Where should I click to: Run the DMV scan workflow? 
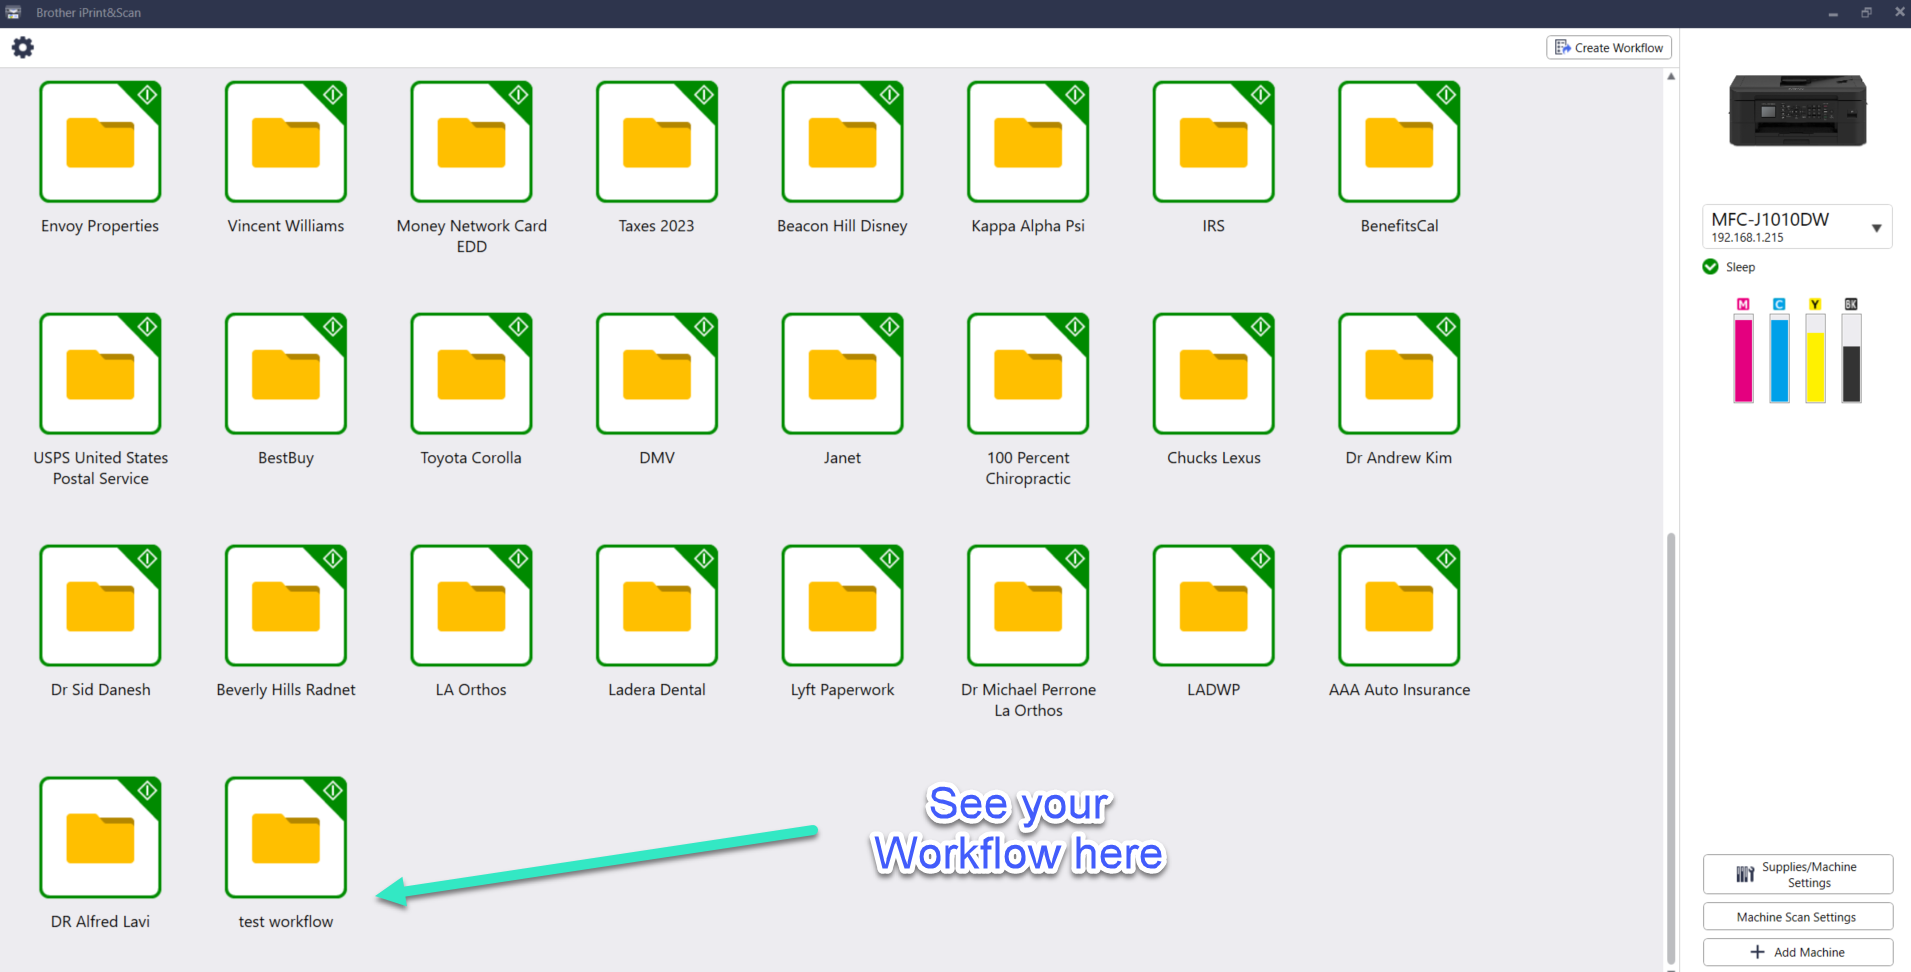coord(656,374)
